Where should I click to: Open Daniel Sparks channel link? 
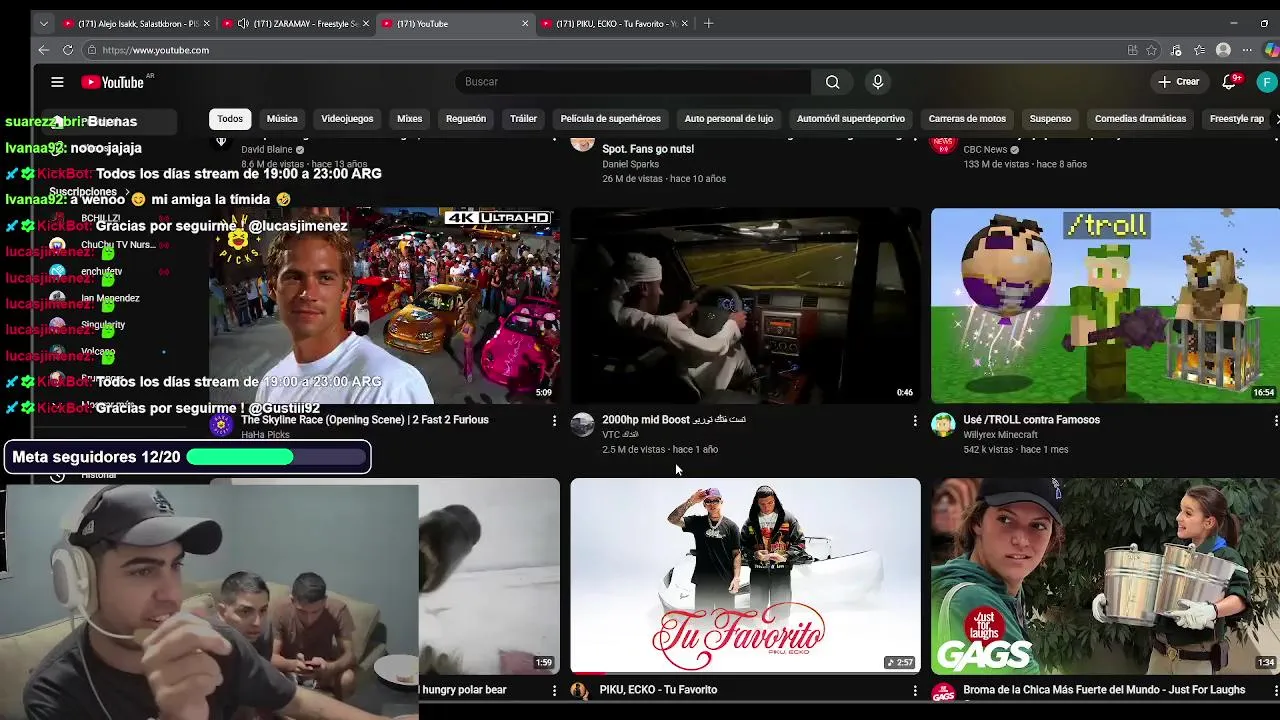click(630, 164)
